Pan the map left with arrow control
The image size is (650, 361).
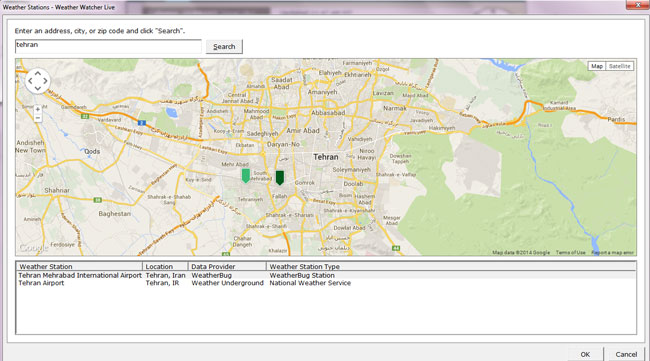pos(30,81)
